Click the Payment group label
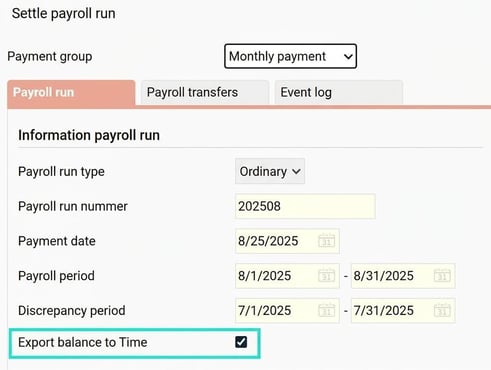 pos(50,56)
